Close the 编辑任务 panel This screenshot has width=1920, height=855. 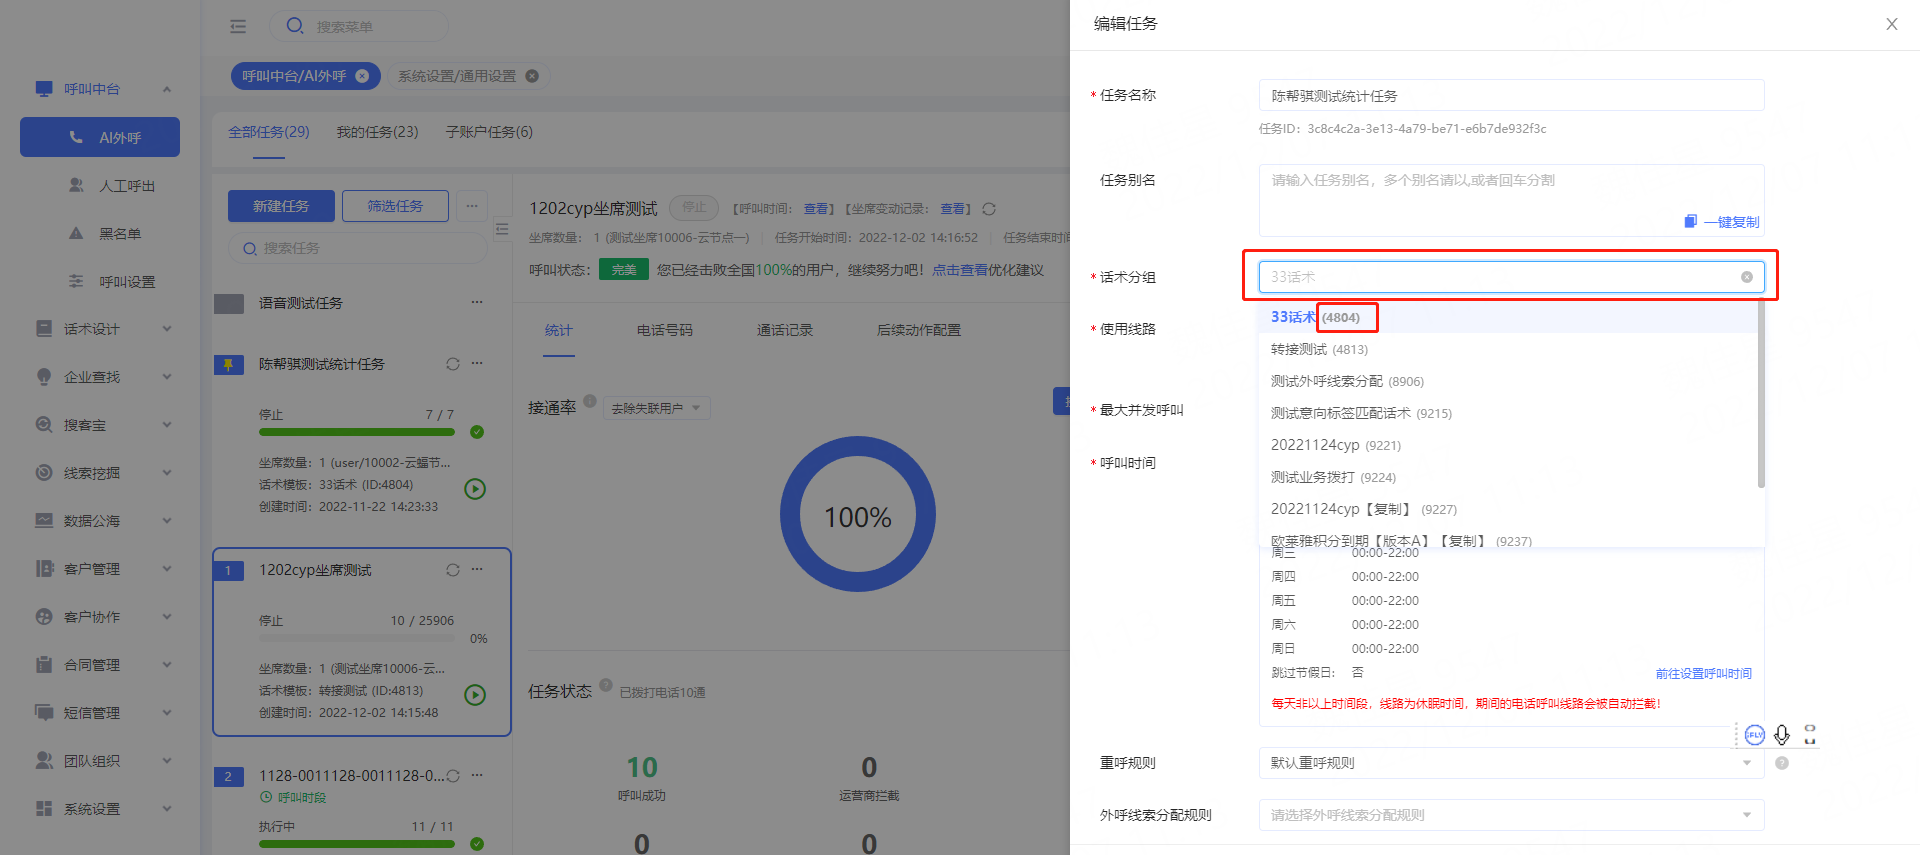point(1891,24)
